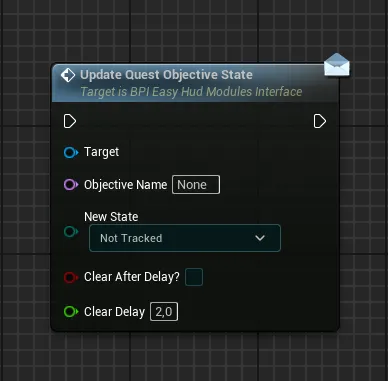Click the teal New State pin
388x381 pixels.
pyautogui.click(x=71, y=231)
